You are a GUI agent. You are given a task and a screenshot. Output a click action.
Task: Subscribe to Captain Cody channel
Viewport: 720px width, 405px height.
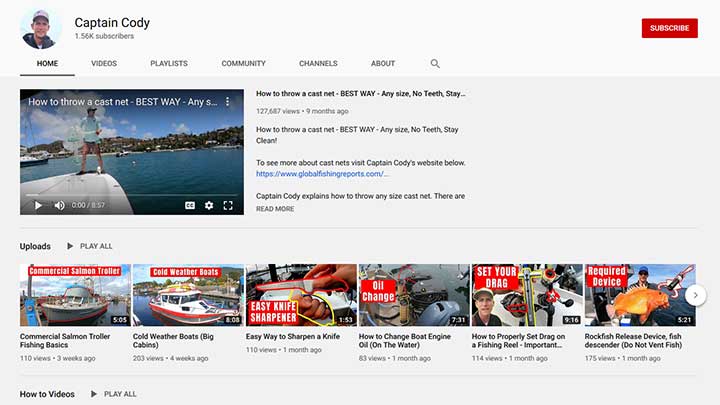[x=669, y=28]
